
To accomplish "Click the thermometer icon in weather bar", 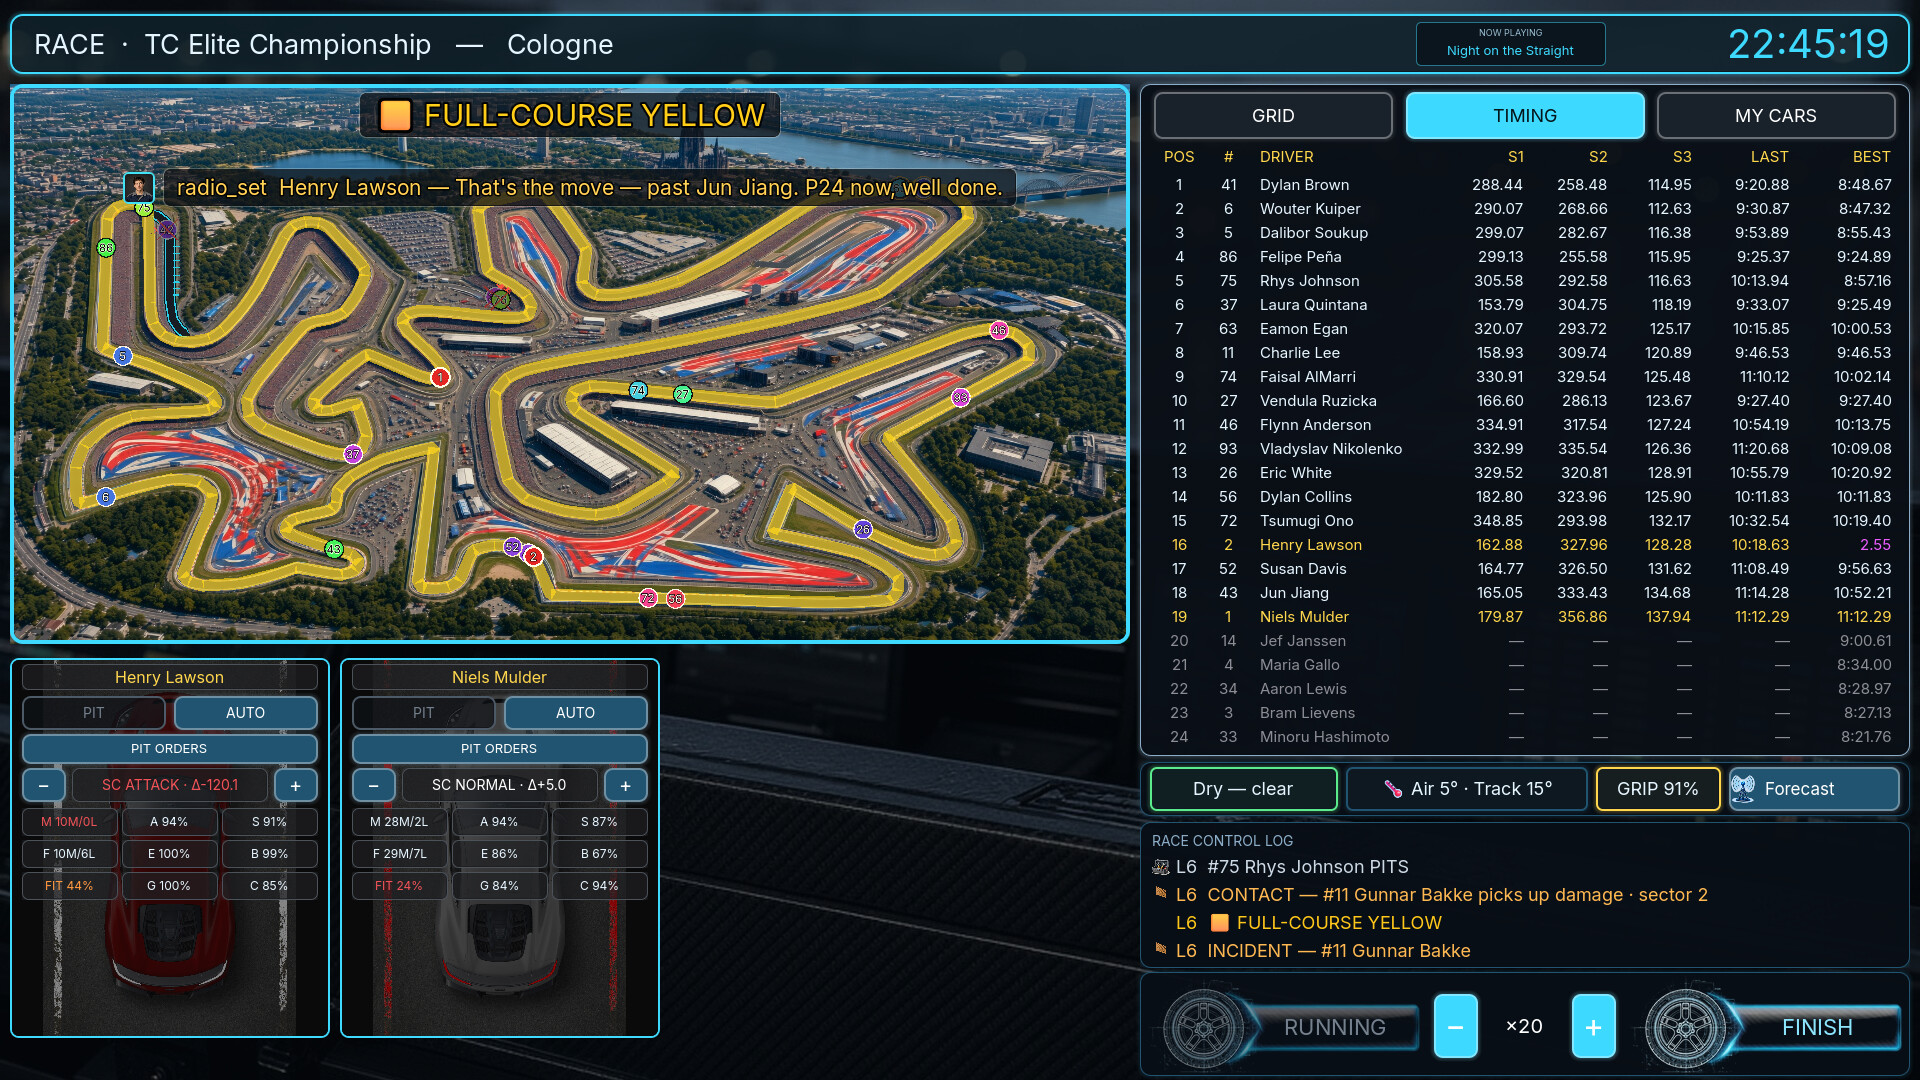I will [x=1393, y=789].
